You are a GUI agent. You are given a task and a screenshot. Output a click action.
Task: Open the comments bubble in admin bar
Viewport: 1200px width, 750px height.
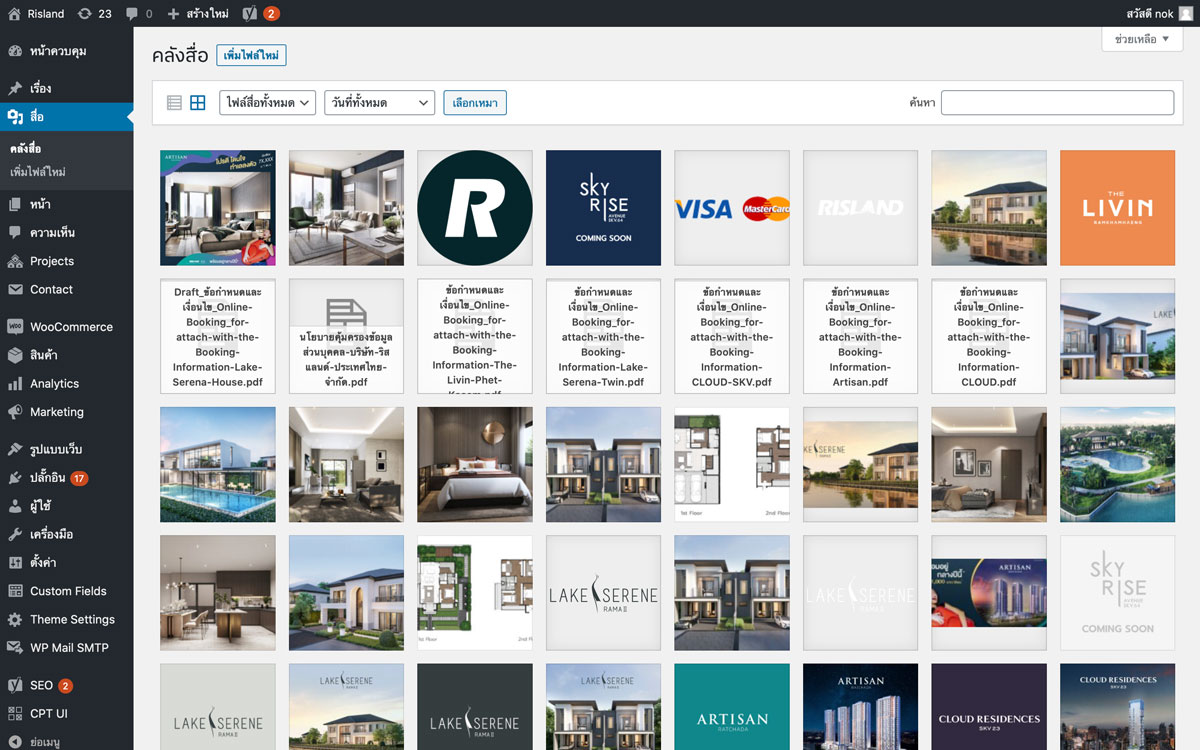pos(139,14)
